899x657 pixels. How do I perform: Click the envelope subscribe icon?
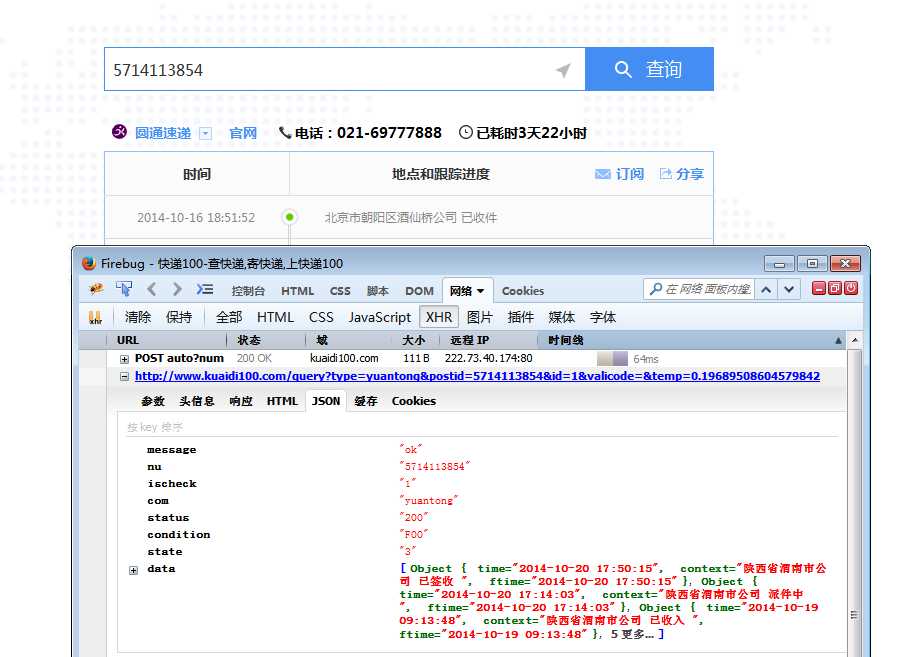pyautogui.click(x=603, y=174)
